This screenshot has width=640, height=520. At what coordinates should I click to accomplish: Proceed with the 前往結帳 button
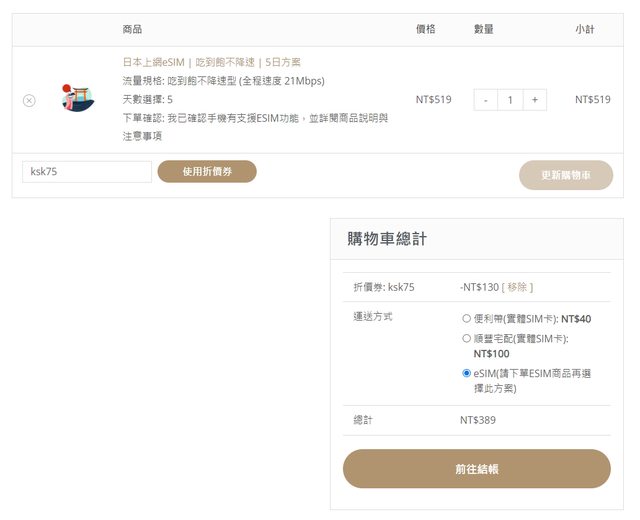(476, 468)
